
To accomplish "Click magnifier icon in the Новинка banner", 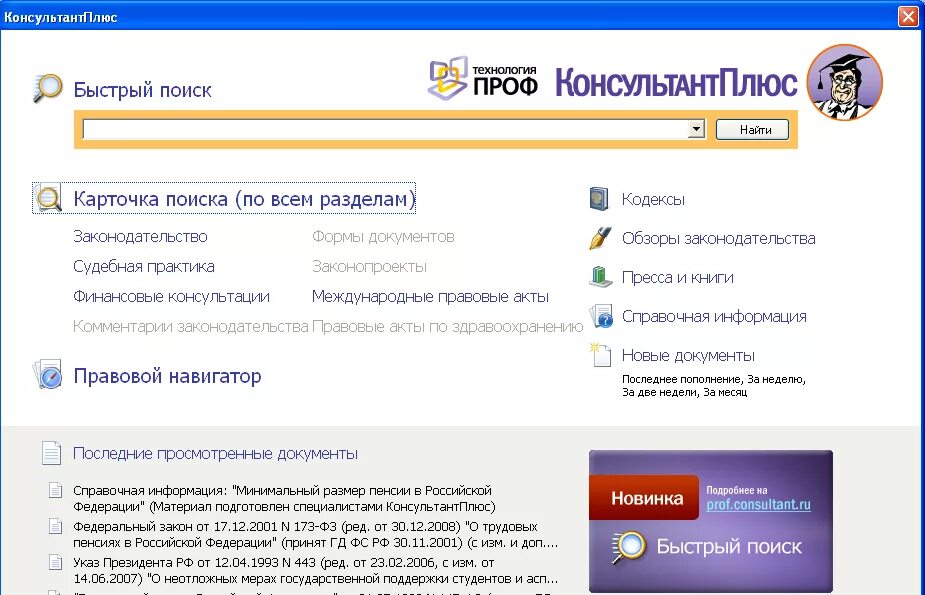I will (629, 547).
